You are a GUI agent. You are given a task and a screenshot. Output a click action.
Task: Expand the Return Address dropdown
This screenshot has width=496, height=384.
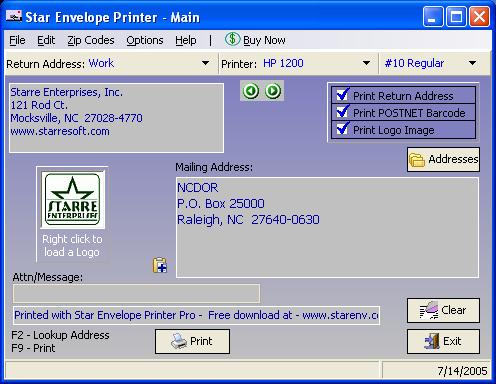206,63
